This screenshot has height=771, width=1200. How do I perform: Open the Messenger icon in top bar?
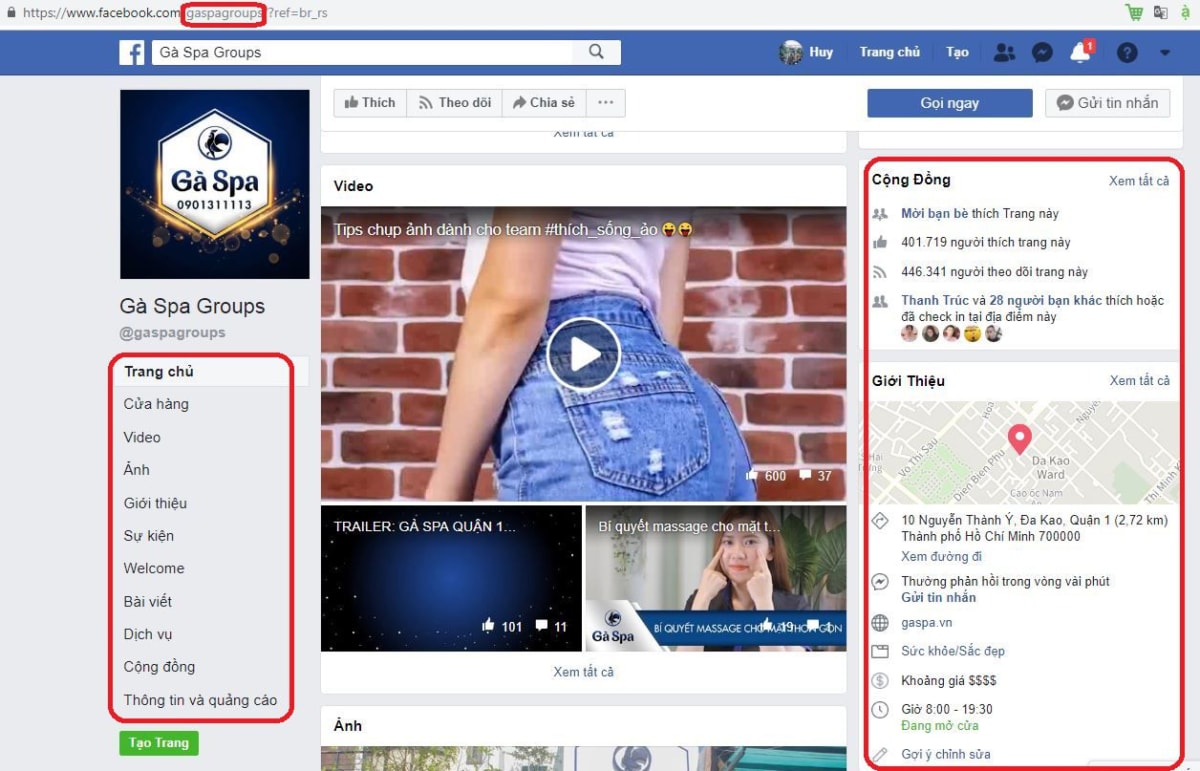[x=1042, y=53]
